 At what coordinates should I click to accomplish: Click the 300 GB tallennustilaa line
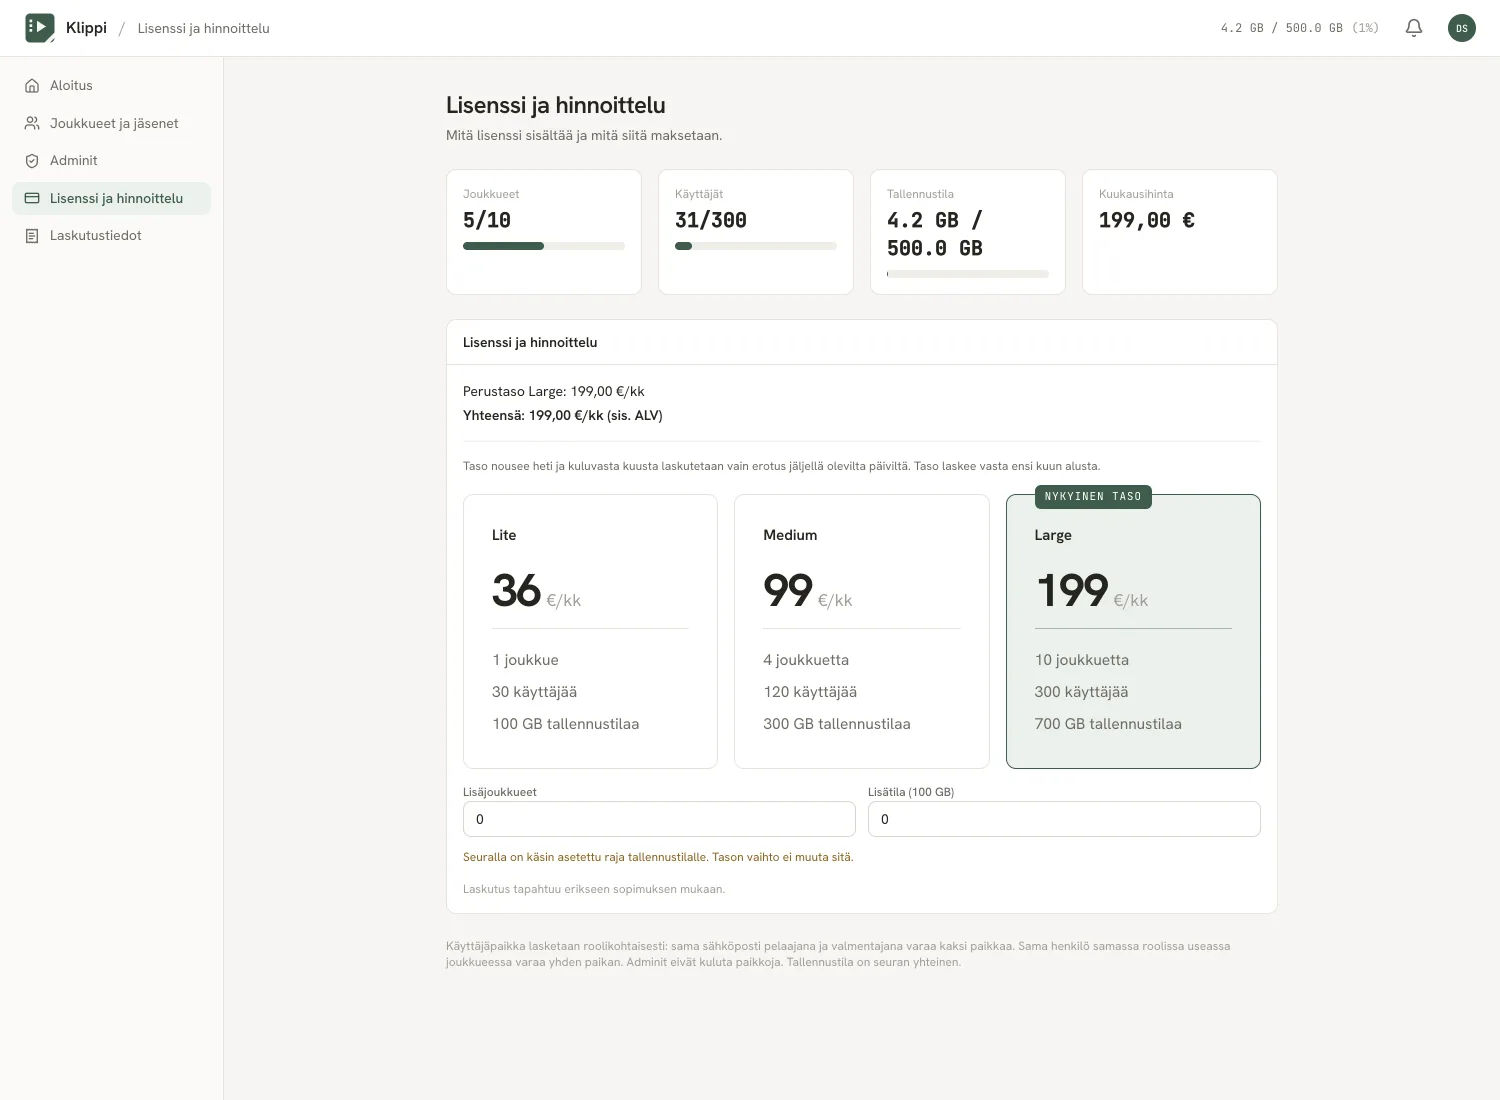pos(837,724)
